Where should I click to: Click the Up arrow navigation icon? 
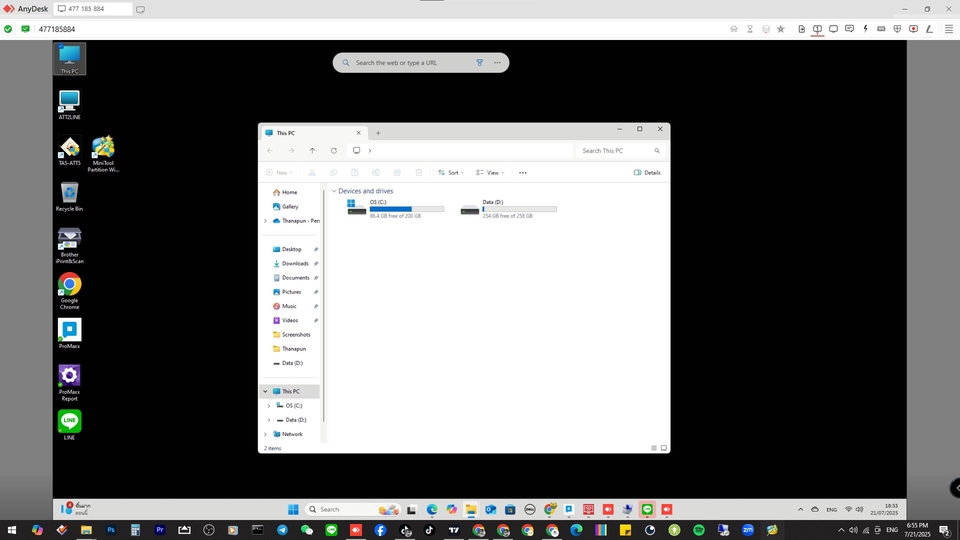[x=312, y=151]
